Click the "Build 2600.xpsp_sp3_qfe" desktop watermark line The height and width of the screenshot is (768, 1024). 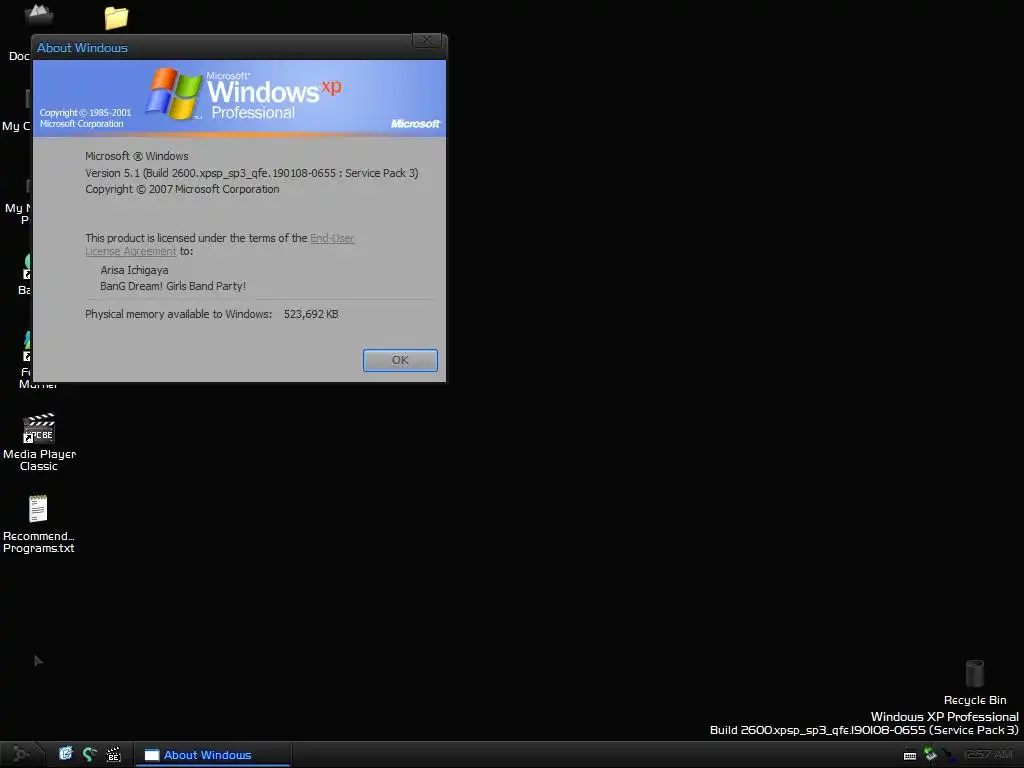pyautogui.click(x=864, y=730)
